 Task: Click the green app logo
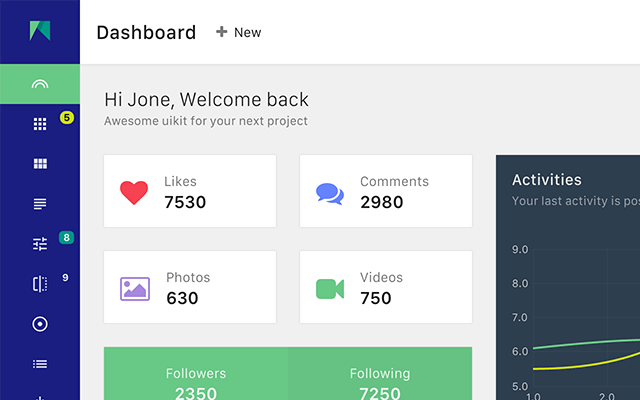tap(40, 31)
